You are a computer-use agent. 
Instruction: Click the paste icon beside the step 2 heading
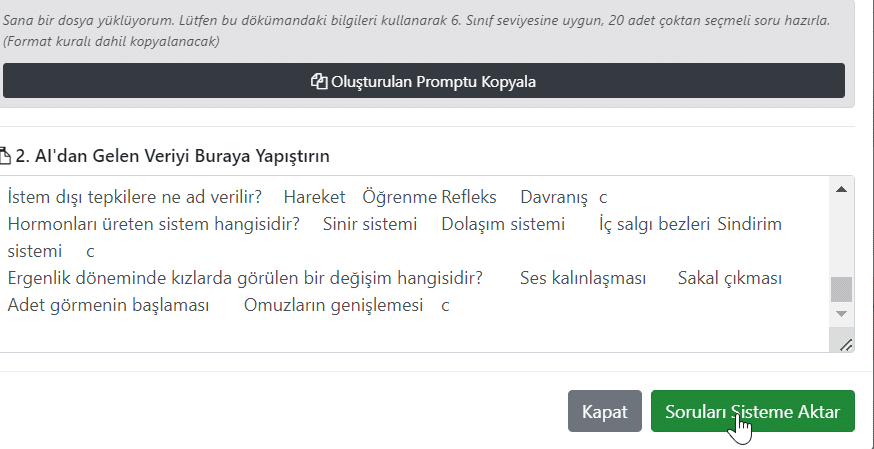coord(4,156)
